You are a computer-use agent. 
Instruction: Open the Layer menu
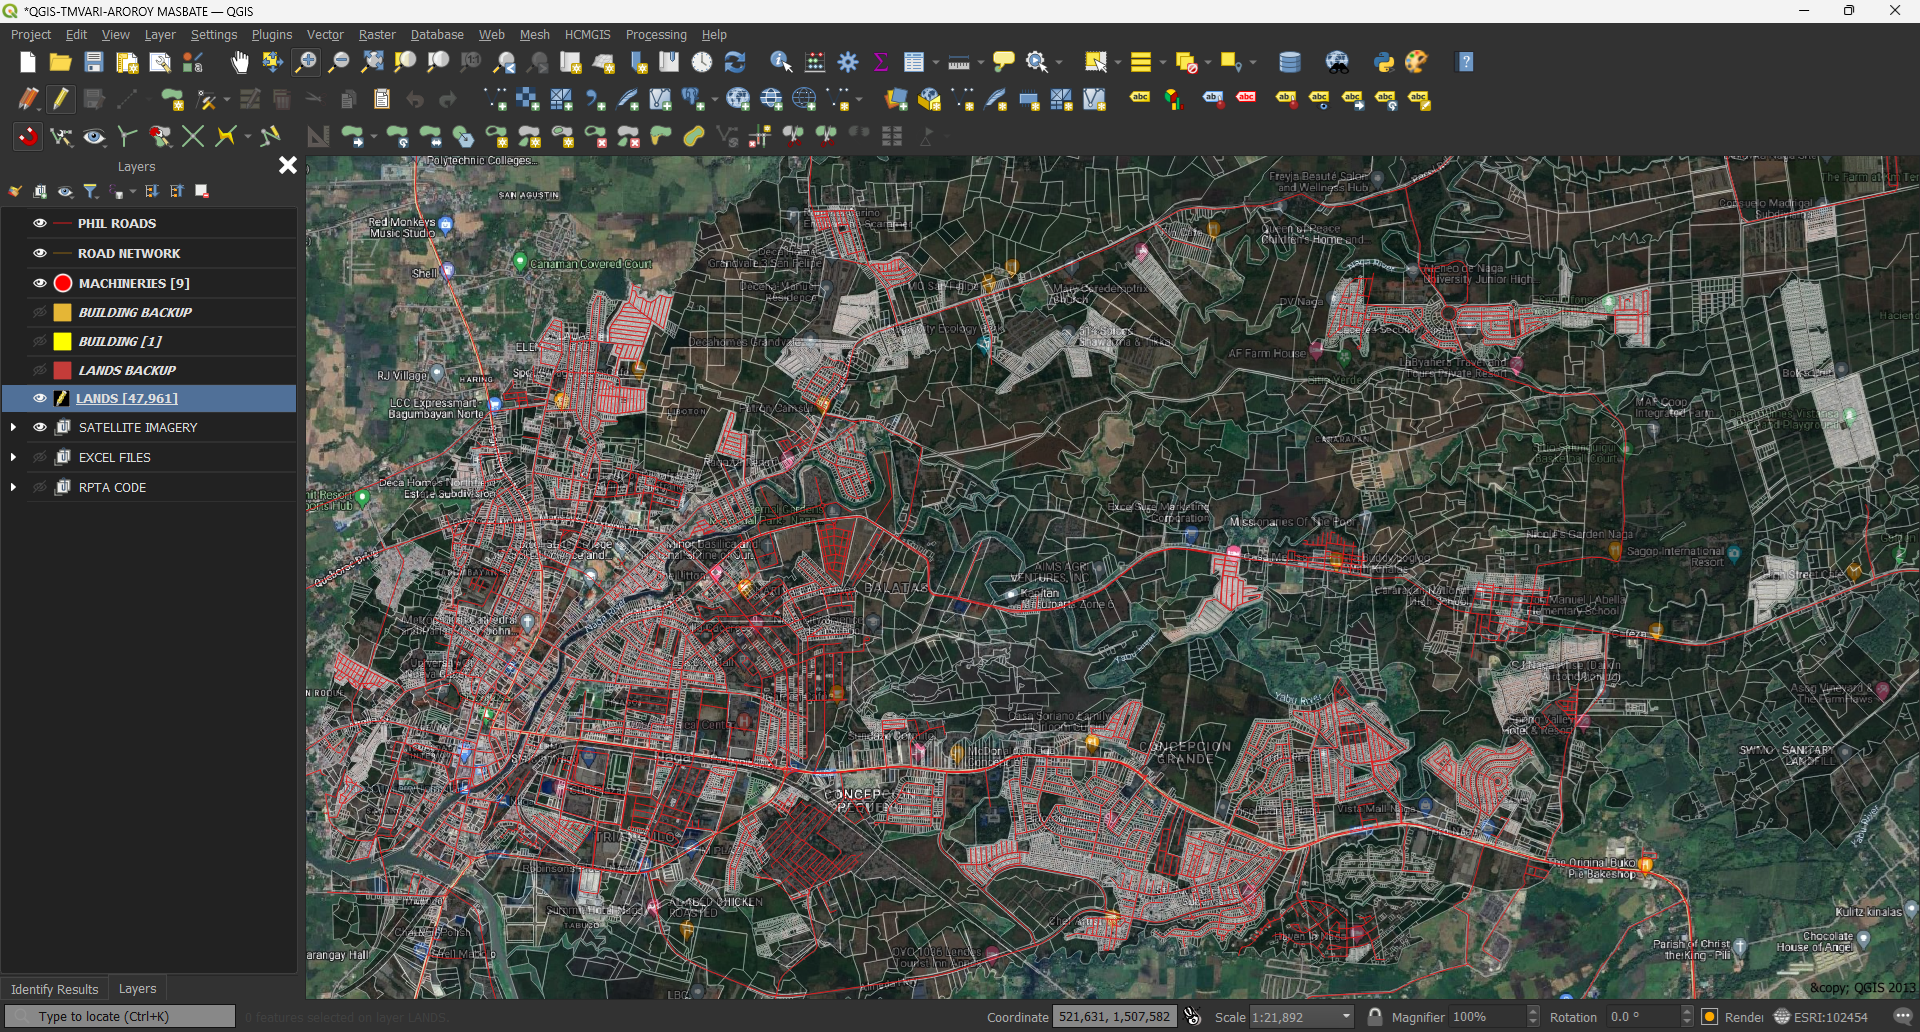[x=160, y=34]
